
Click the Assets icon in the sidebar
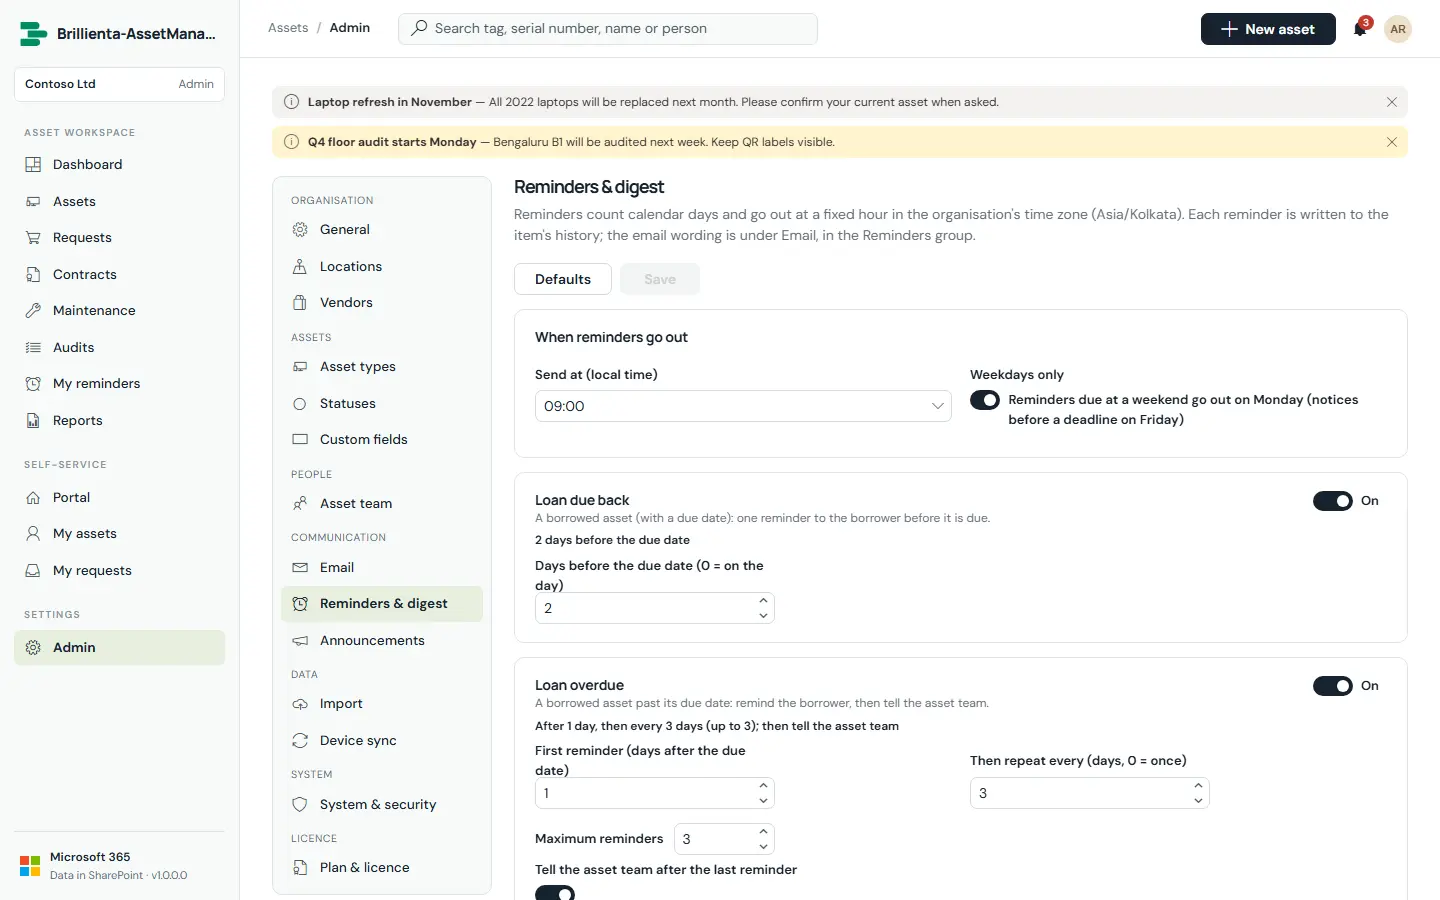point(33,201)
